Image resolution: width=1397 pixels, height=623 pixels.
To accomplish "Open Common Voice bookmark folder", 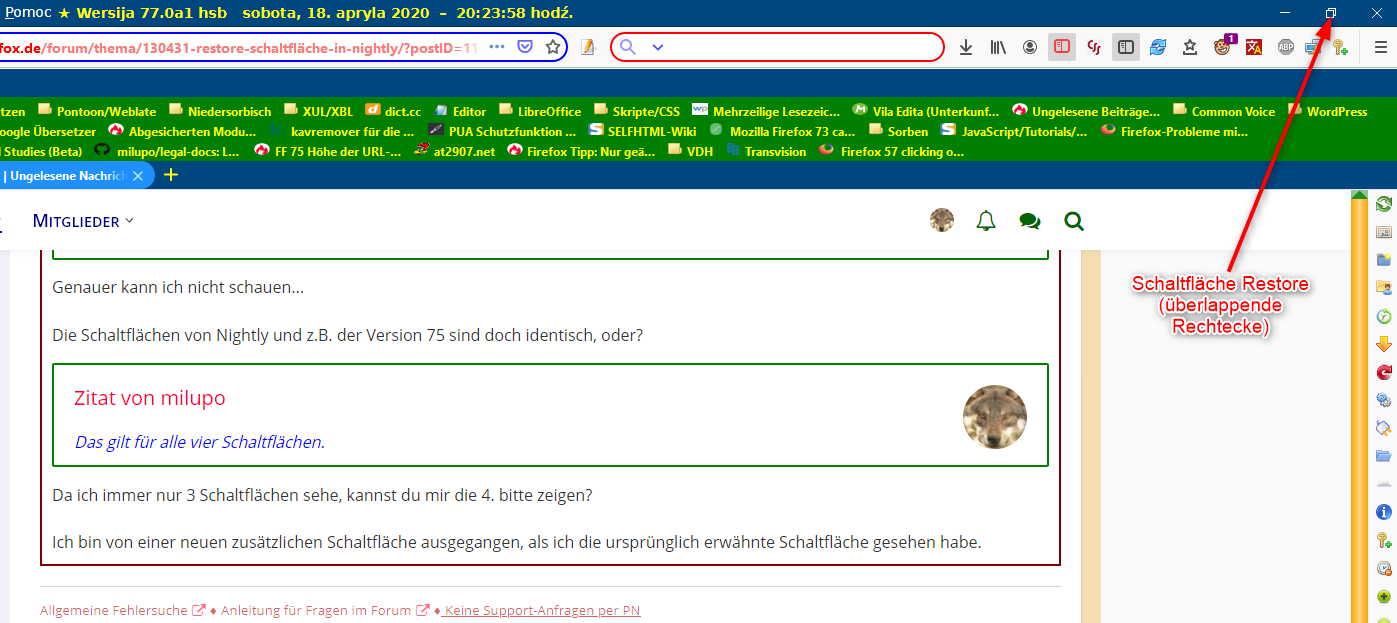I will tap(1224, 111).
